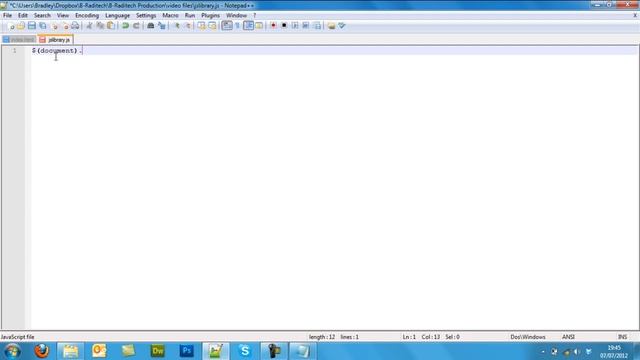The image size is (640, 360).
Task: Click the volume speaker tray icon
Action: point(577,351)
